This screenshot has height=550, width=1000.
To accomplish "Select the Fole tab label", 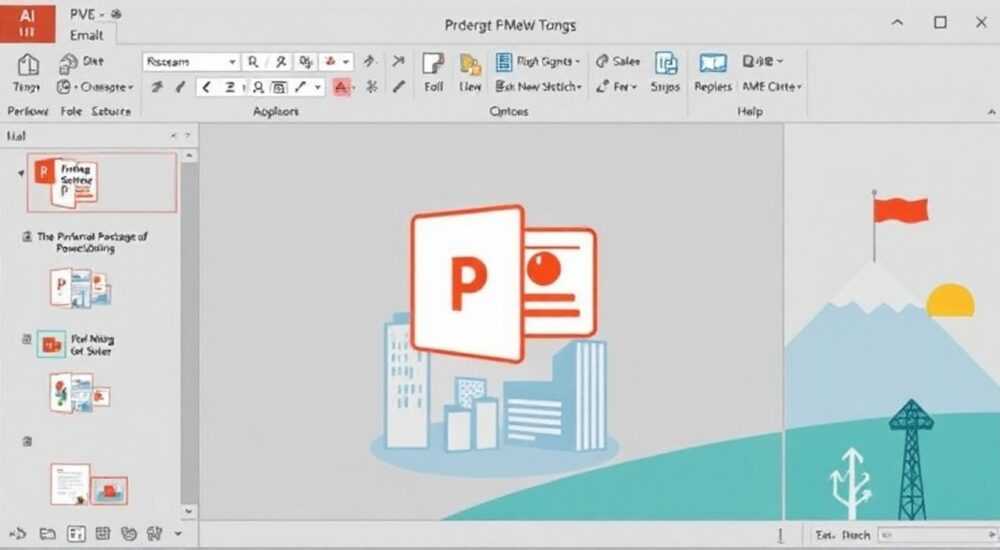I will [x=71, y=112].
